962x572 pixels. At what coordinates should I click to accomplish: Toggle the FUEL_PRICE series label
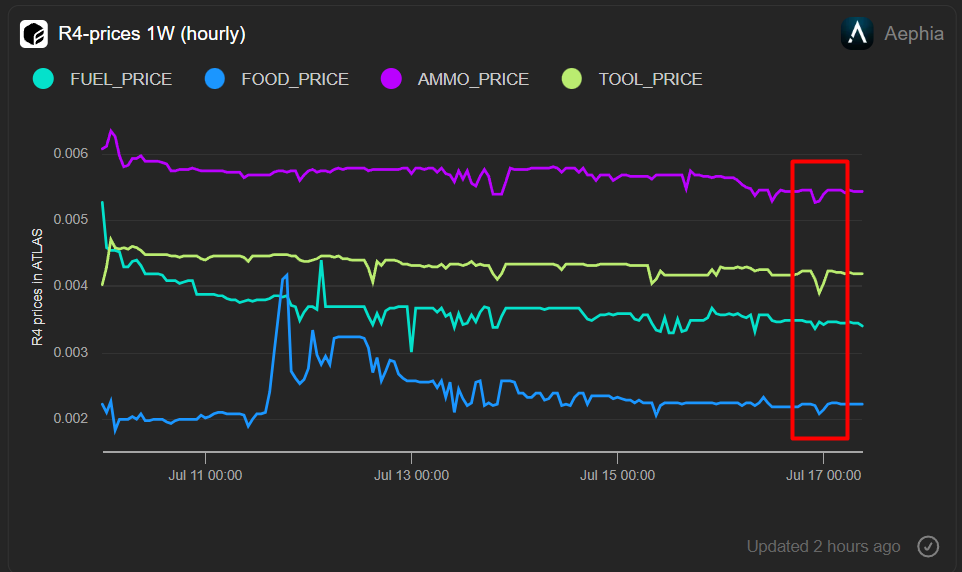[120, 79]
